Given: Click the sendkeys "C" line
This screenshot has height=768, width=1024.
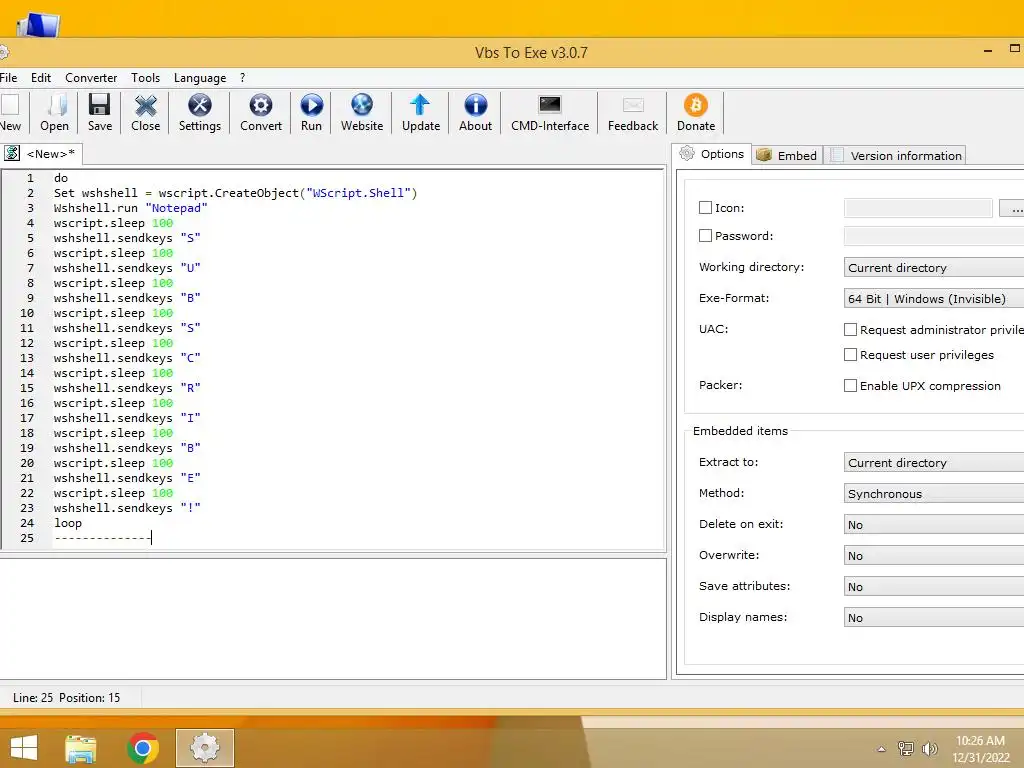Looking at the screenshot, I should (x=127, y=358).
